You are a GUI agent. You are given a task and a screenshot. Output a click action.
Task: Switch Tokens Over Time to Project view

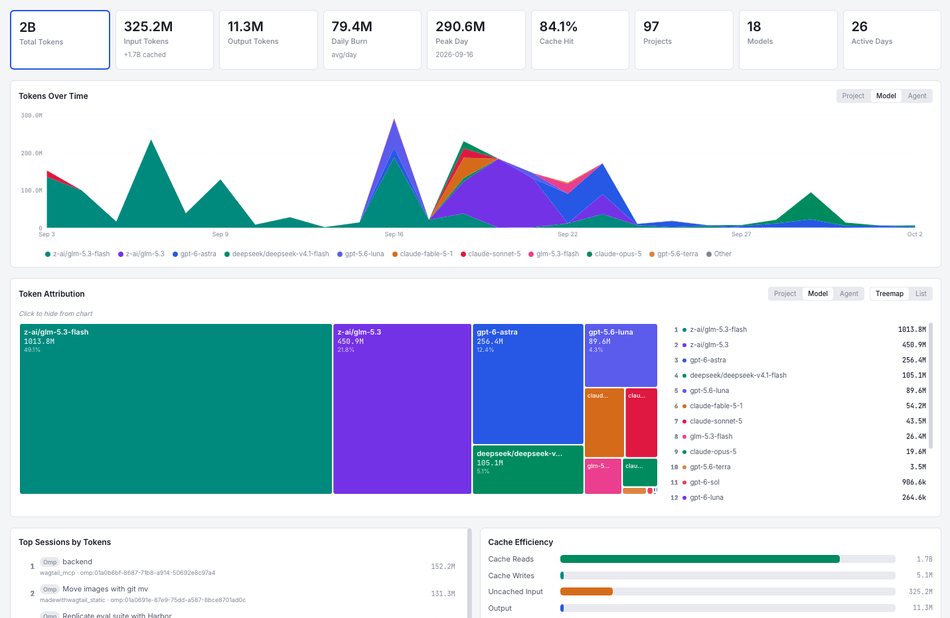853,96
